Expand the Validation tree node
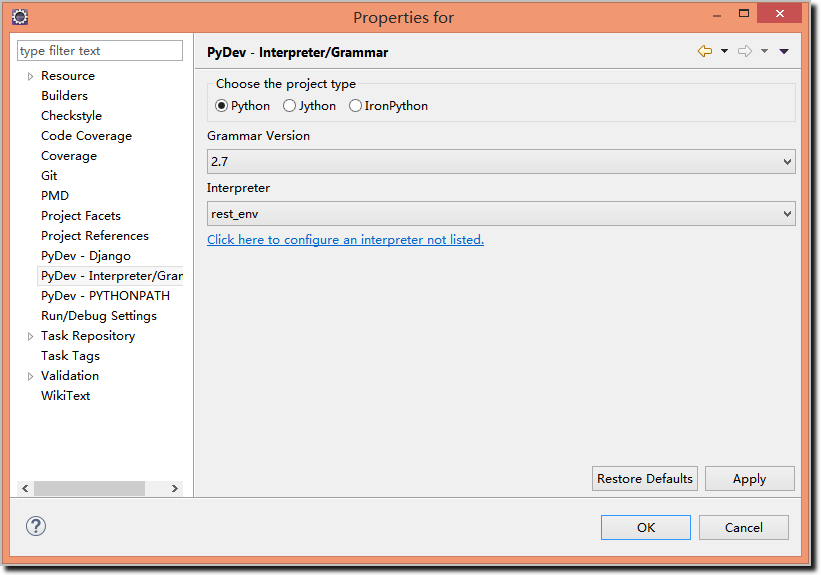Viewport: 821px width, 575px height. point(30,376)
